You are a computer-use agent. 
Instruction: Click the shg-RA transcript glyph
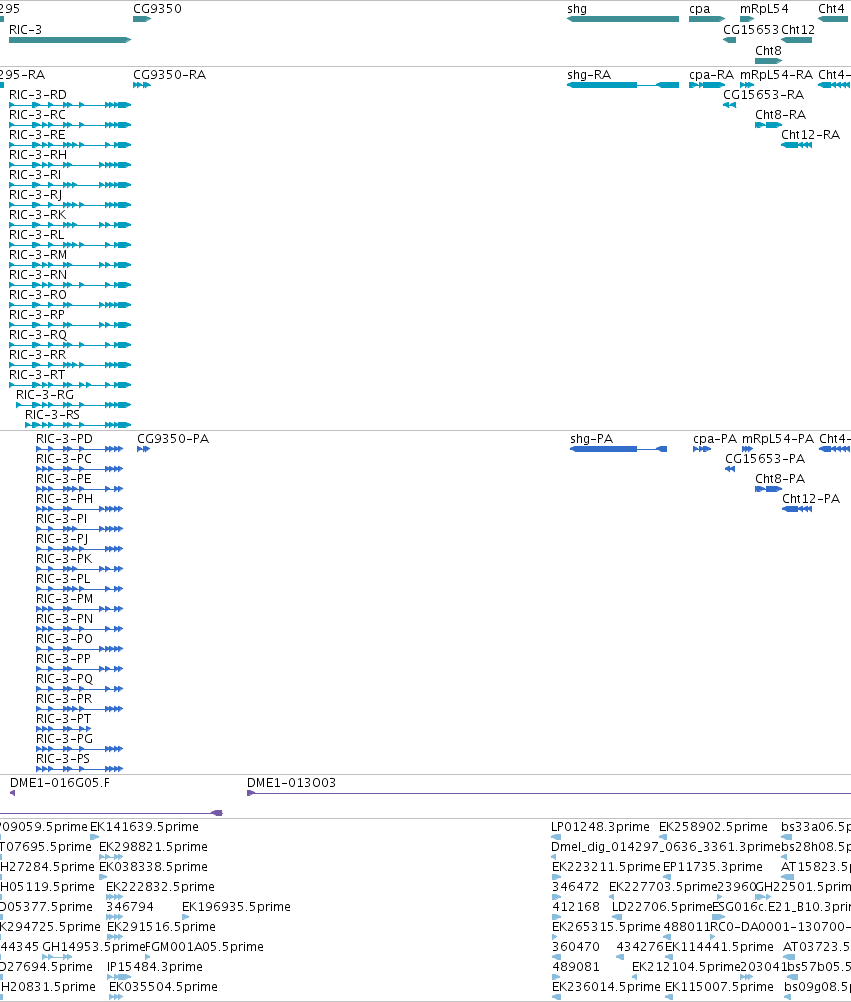click(623, 85)
